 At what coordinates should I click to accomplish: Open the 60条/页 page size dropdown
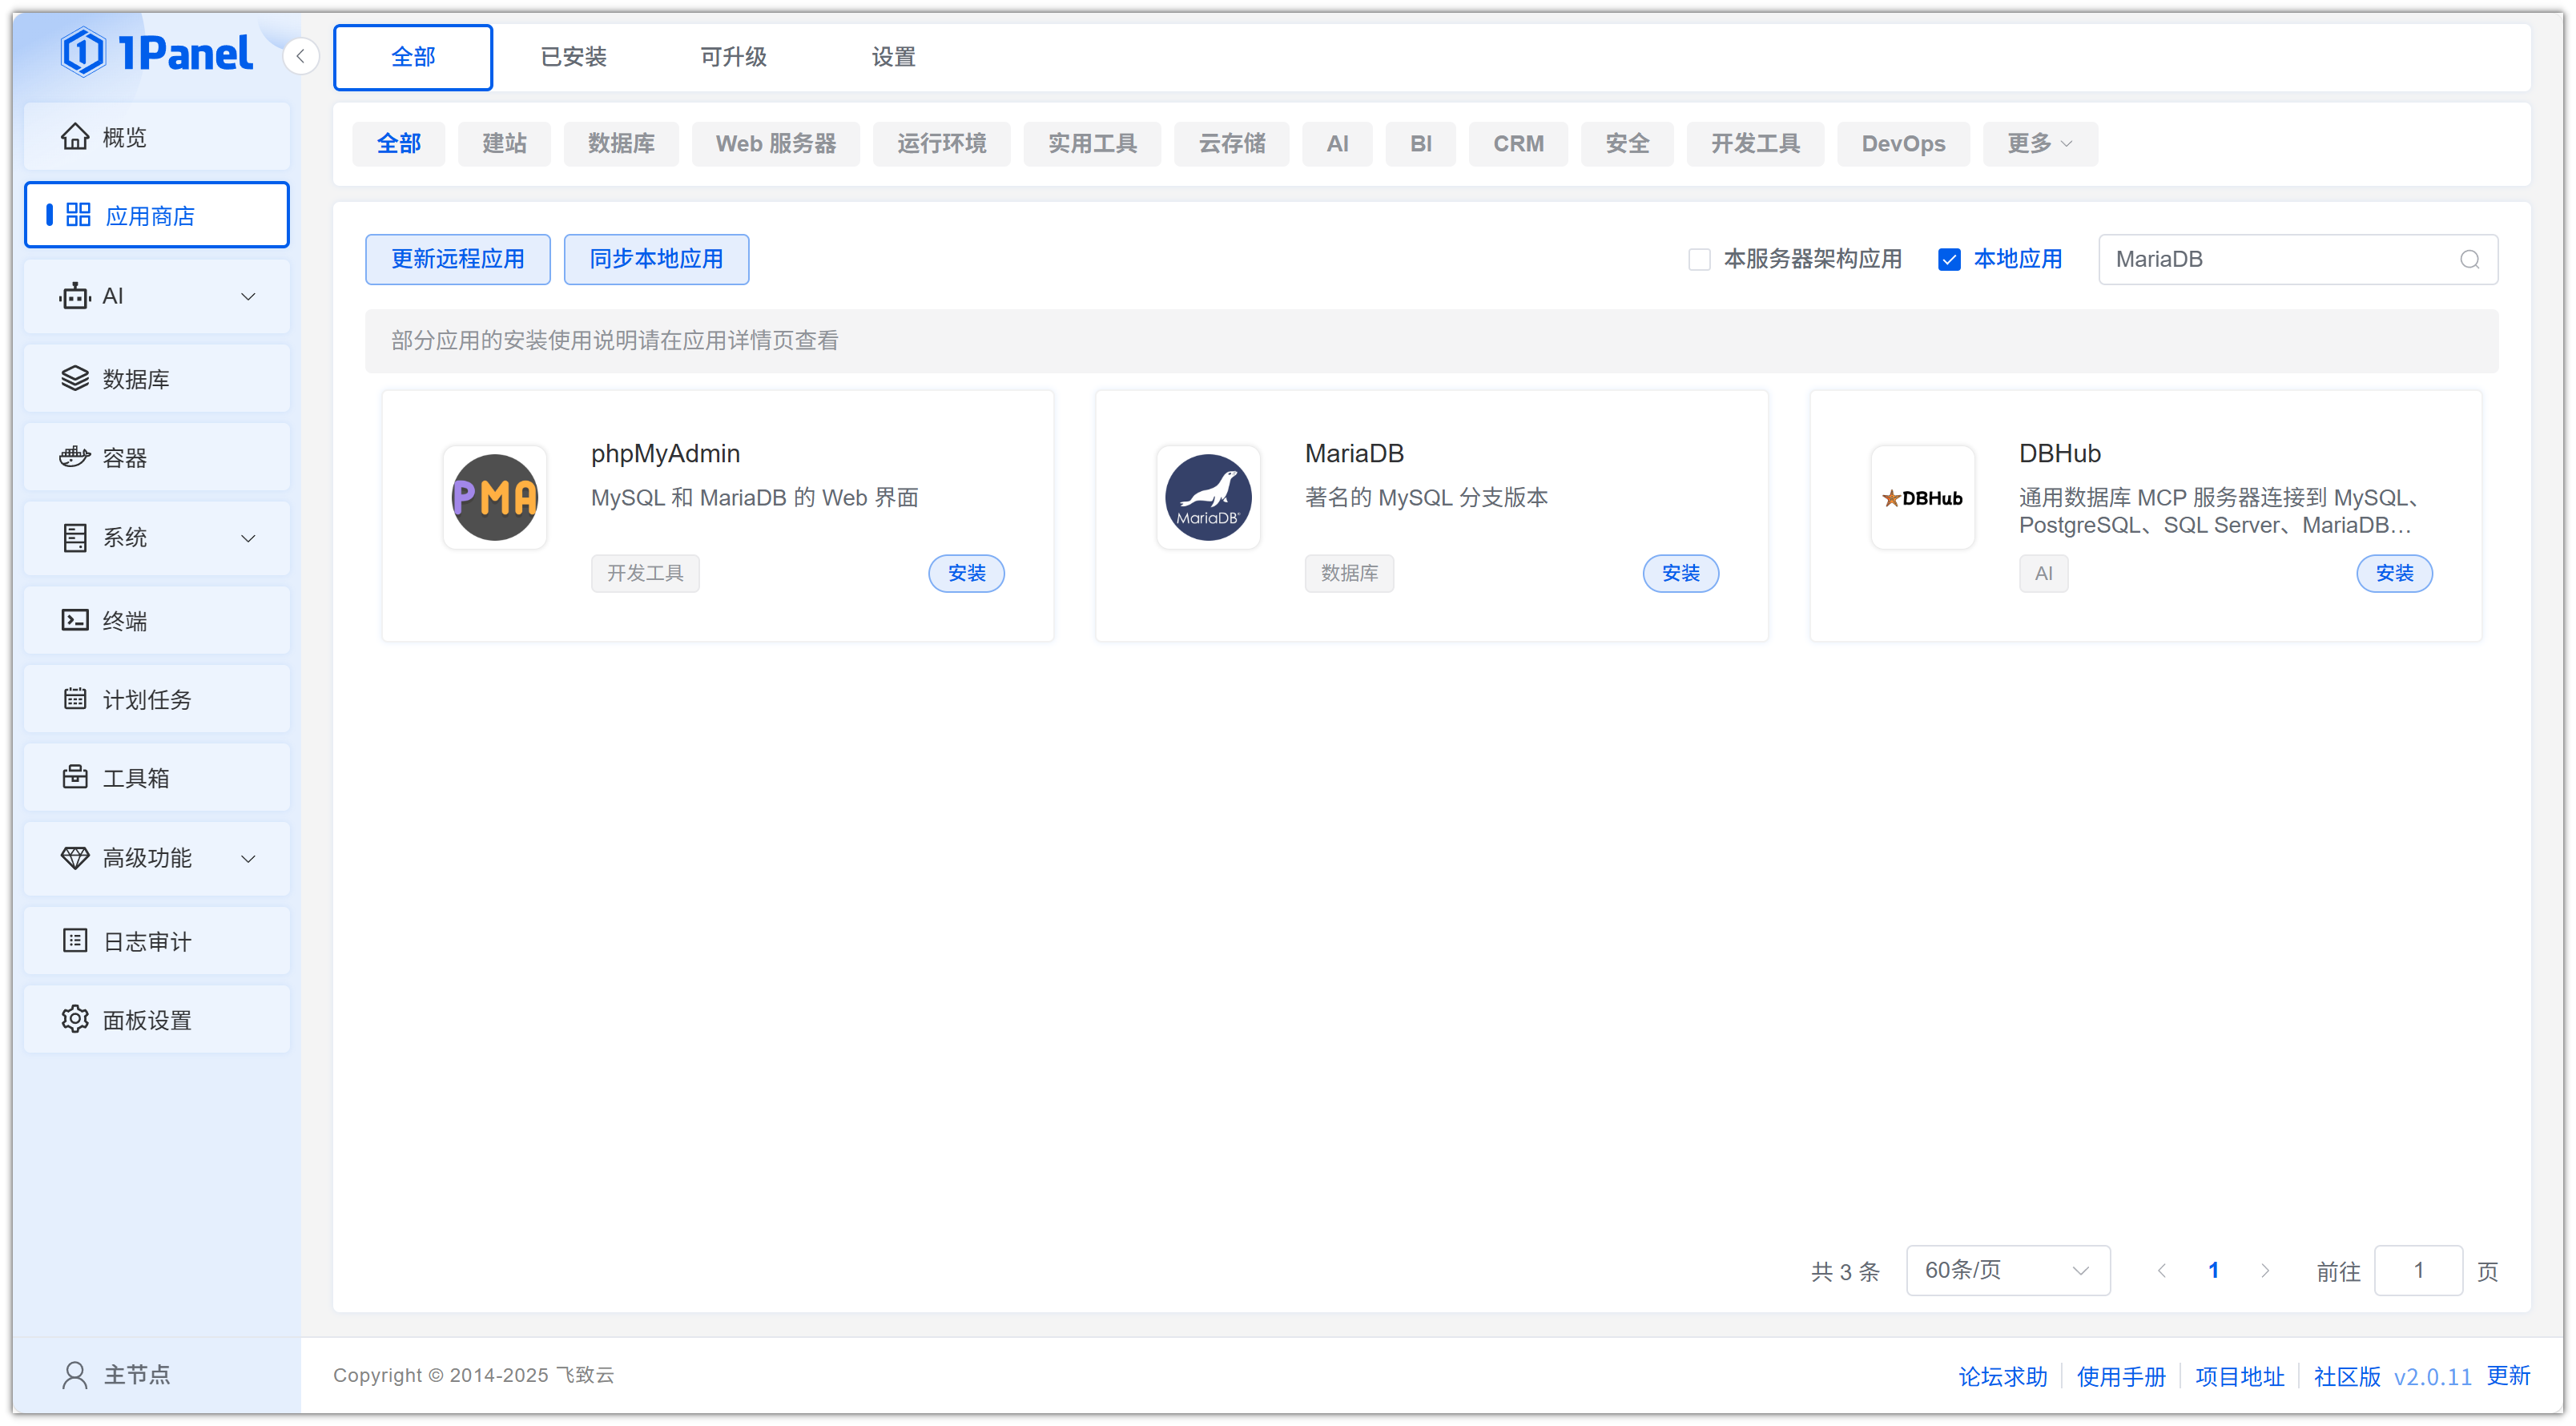tap(2007, 1270)
